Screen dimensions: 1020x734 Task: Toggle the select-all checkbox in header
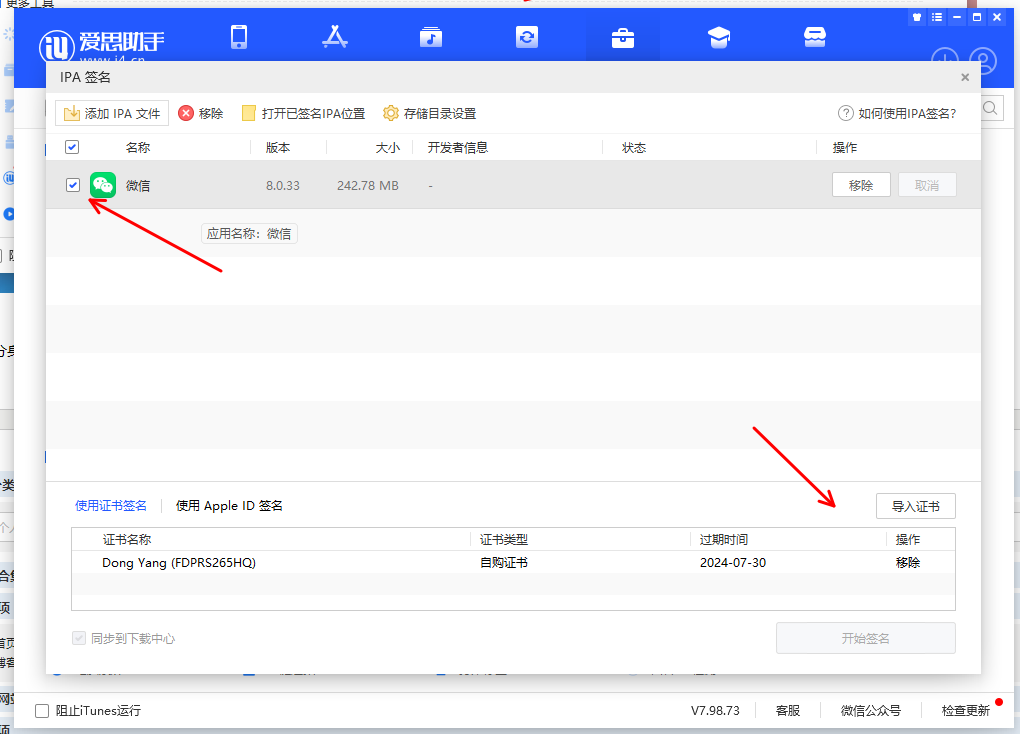point(72,147)
